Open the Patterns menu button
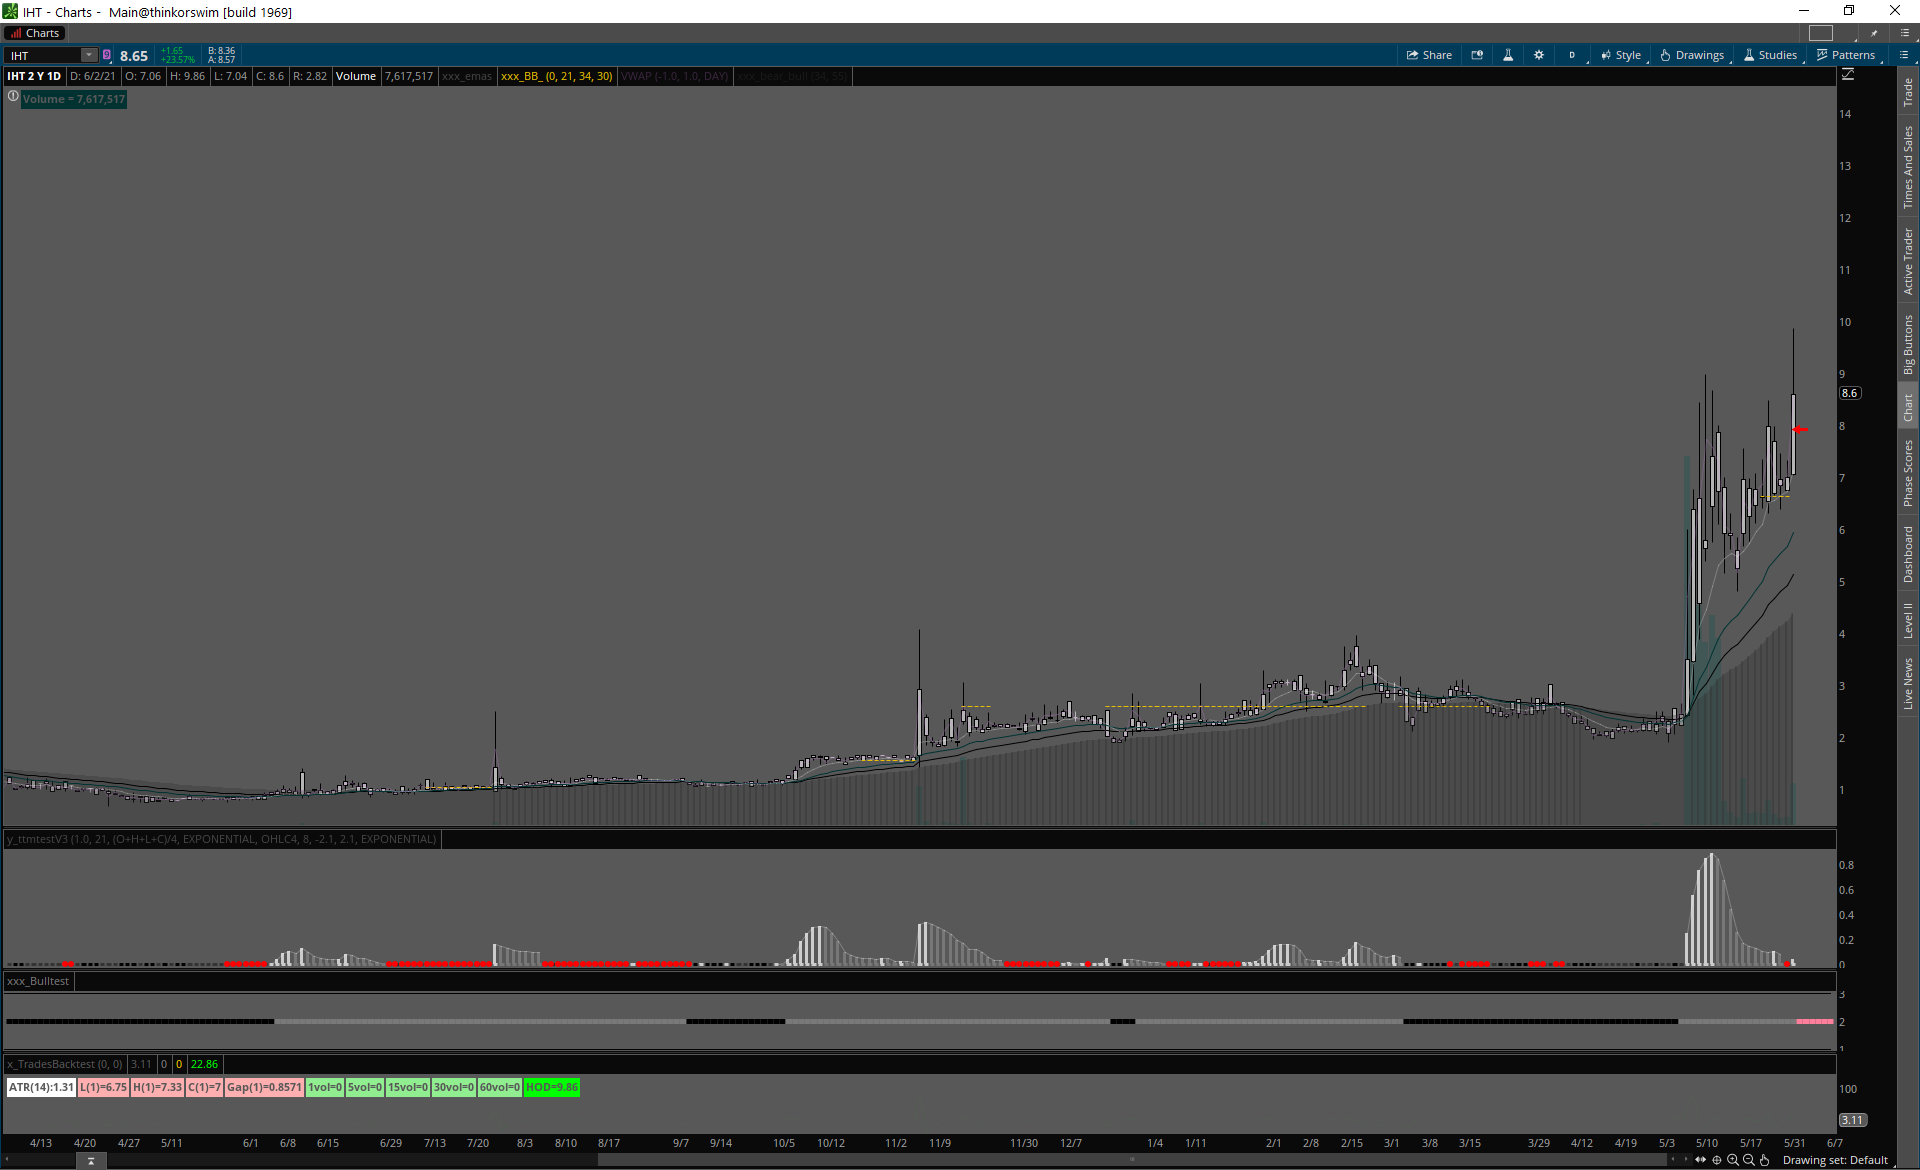This screenshot has width=1920, height=1170. tap(1846, 55)
